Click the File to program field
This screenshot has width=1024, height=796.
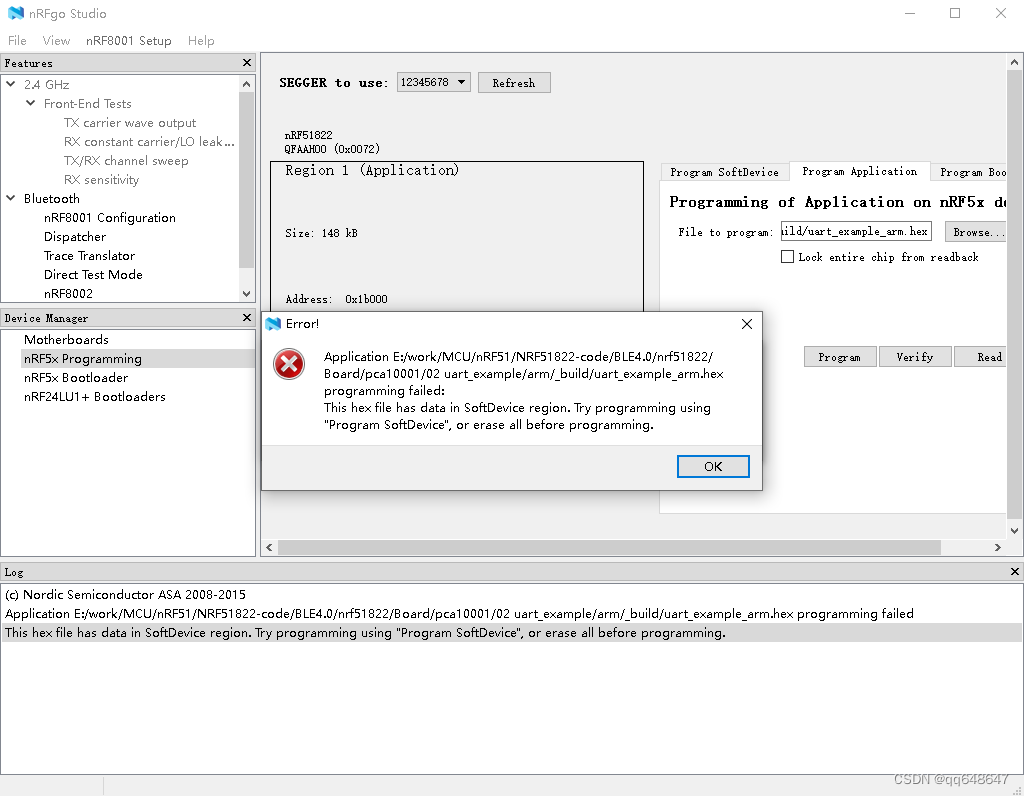(856, 231)
